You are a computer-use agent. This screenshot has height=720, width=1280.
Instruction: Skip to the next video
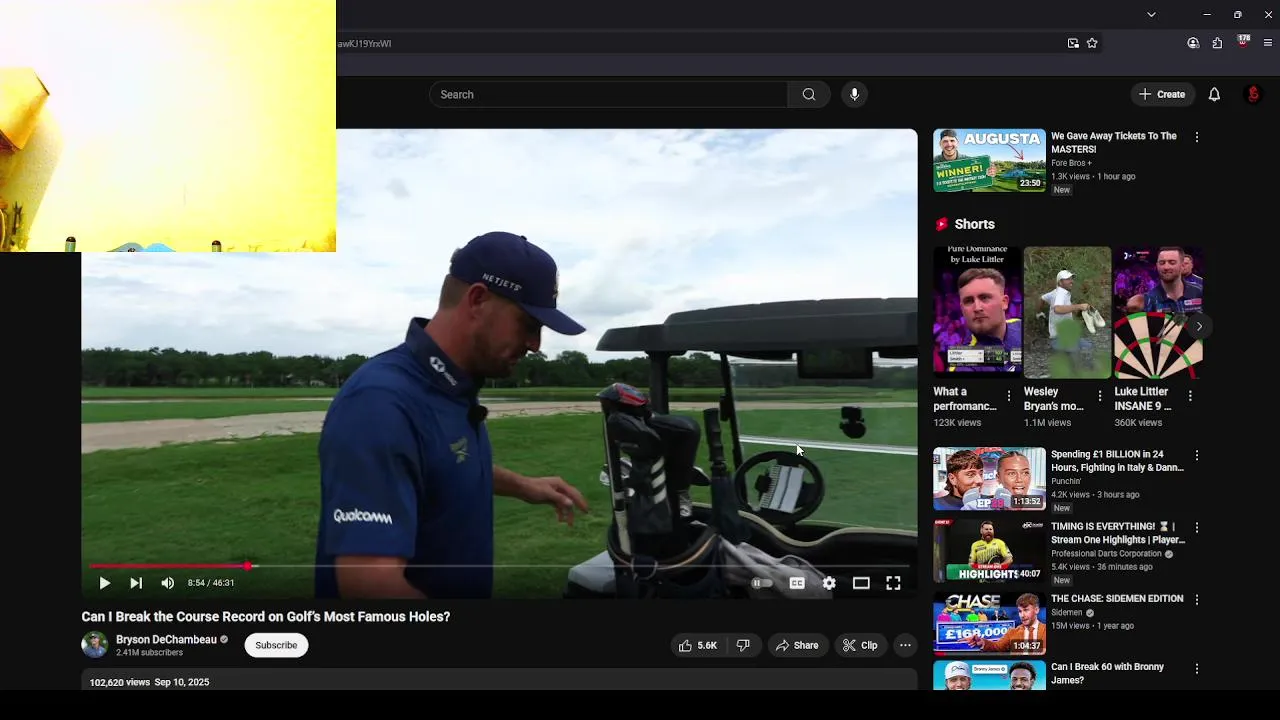click(136, 583)
